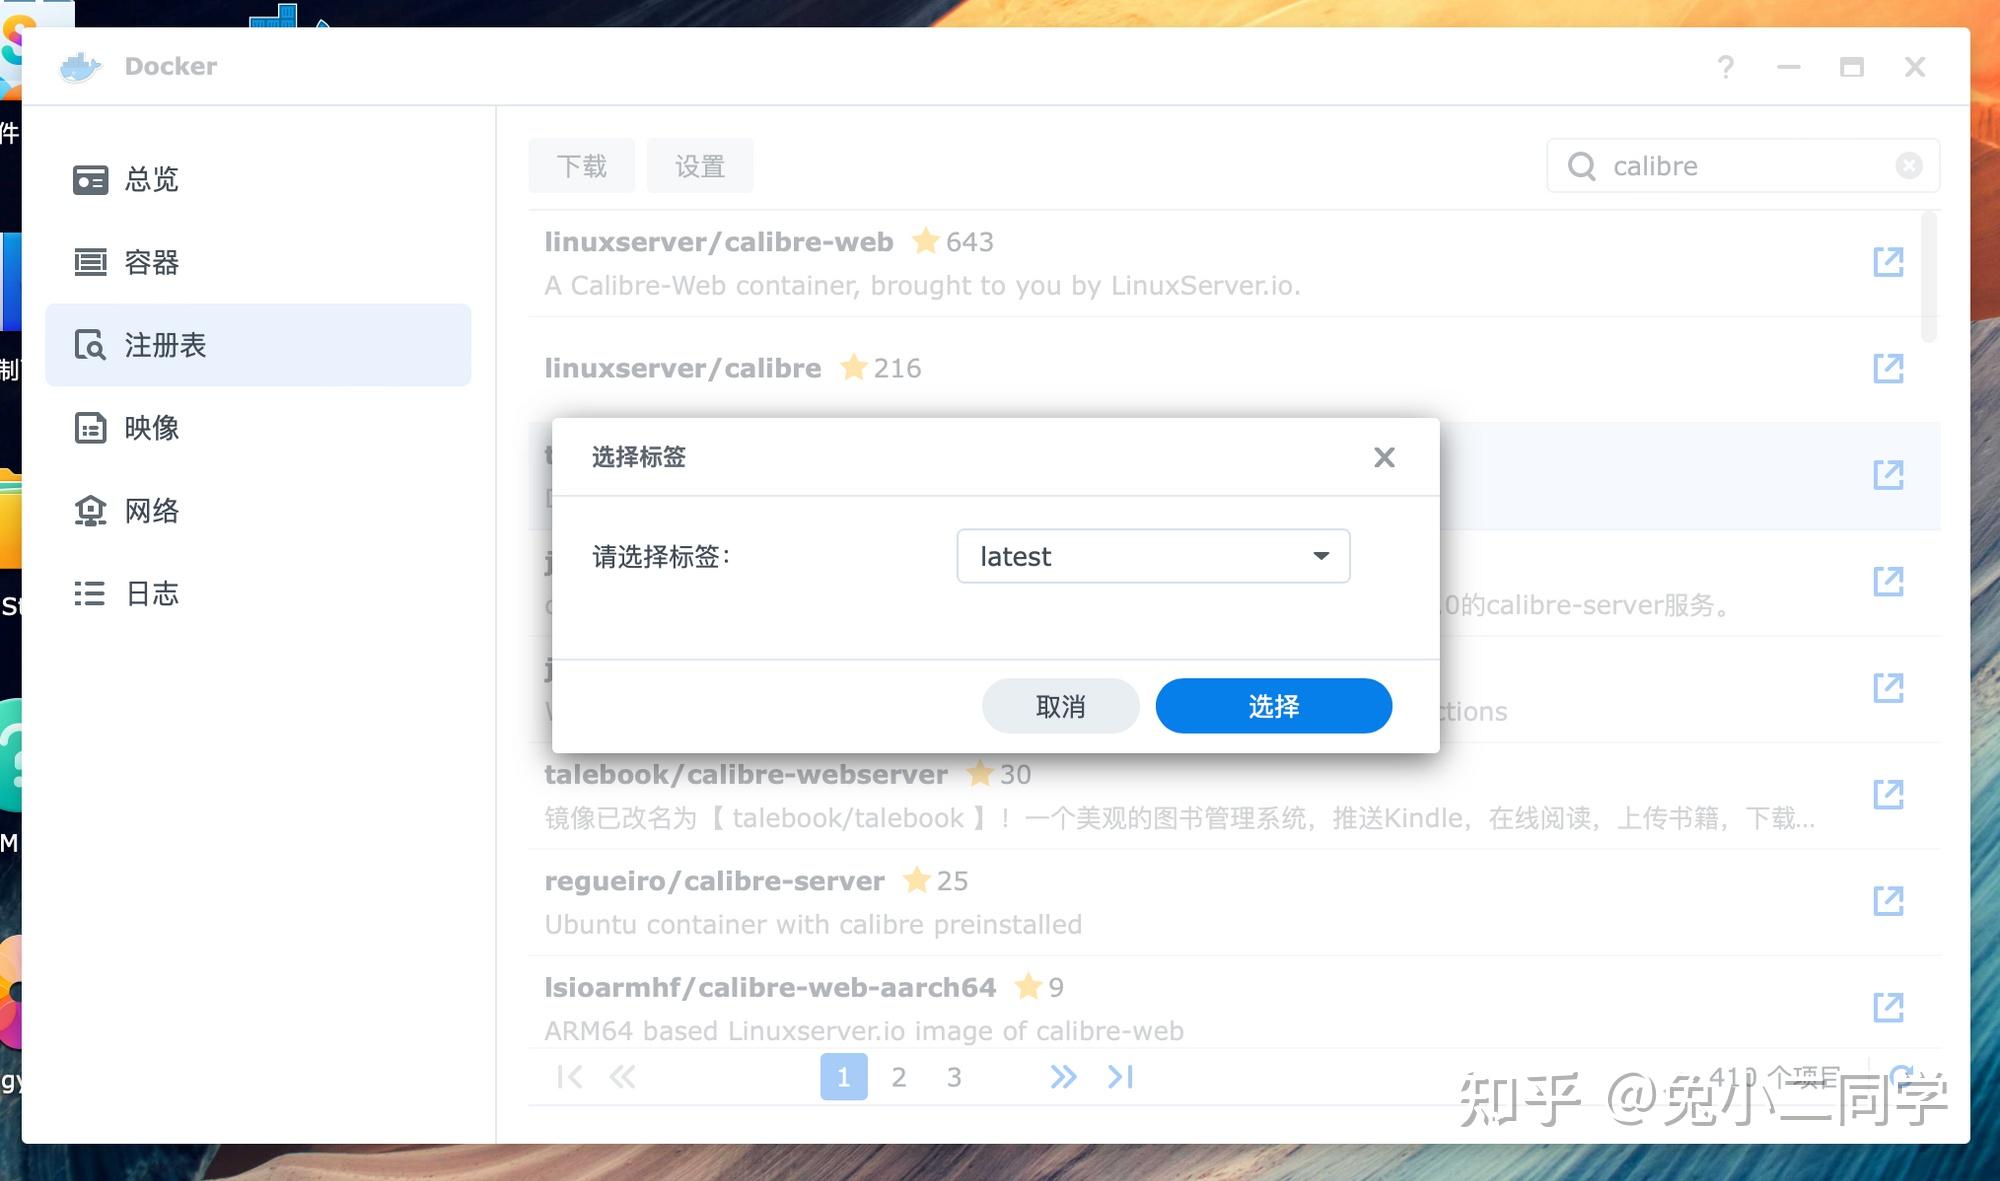This screenshot has height=1181, width=2000.
Task: Open linuxserver/calibre-web Docker Hub page via external link icon
Action: click(x=1887, y=262)
